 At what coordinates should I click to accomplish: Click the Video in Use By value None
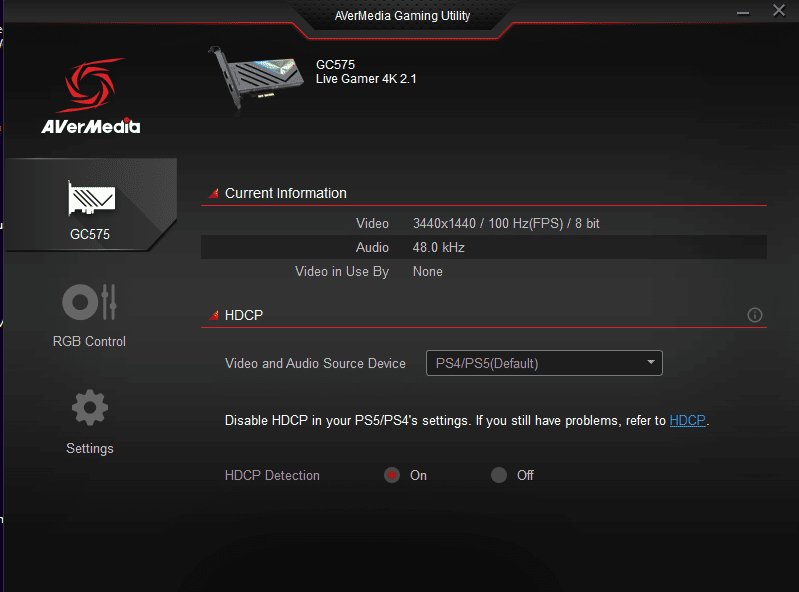click(x=428, y=272)
